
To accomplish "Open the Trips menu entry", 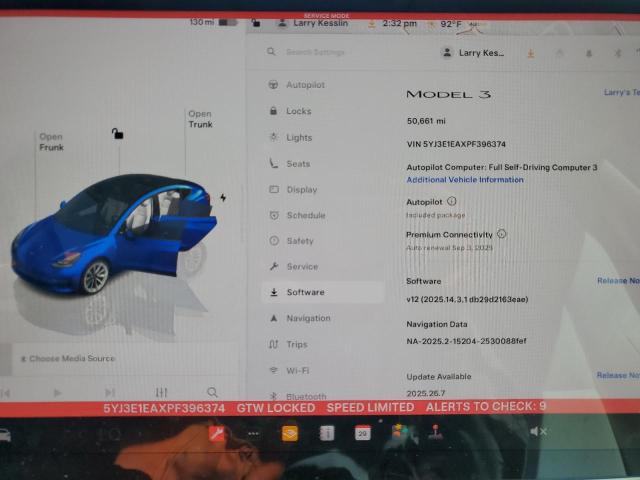I will tap(288, 344).
